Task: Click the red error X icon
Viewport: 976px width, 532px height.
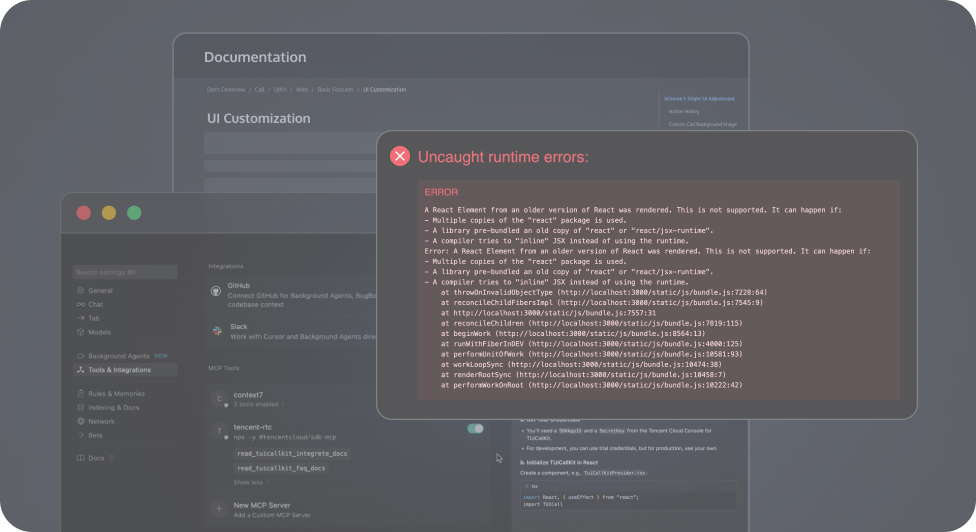Action: [x=400, y=156]
